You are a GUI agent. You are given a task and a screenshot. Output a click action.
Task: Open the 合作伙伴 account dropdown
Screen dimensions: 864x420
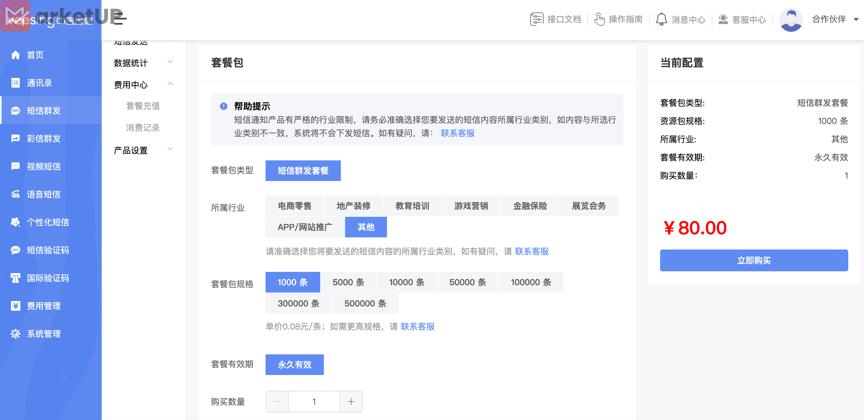pos(833,19)
